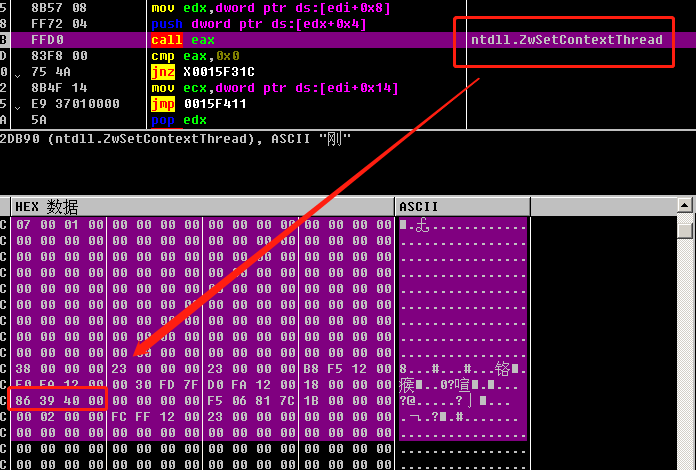The image size is (696, 470).
Task: Click opcode bytes "8B4F 14"
Action: (x=59, y=88)
